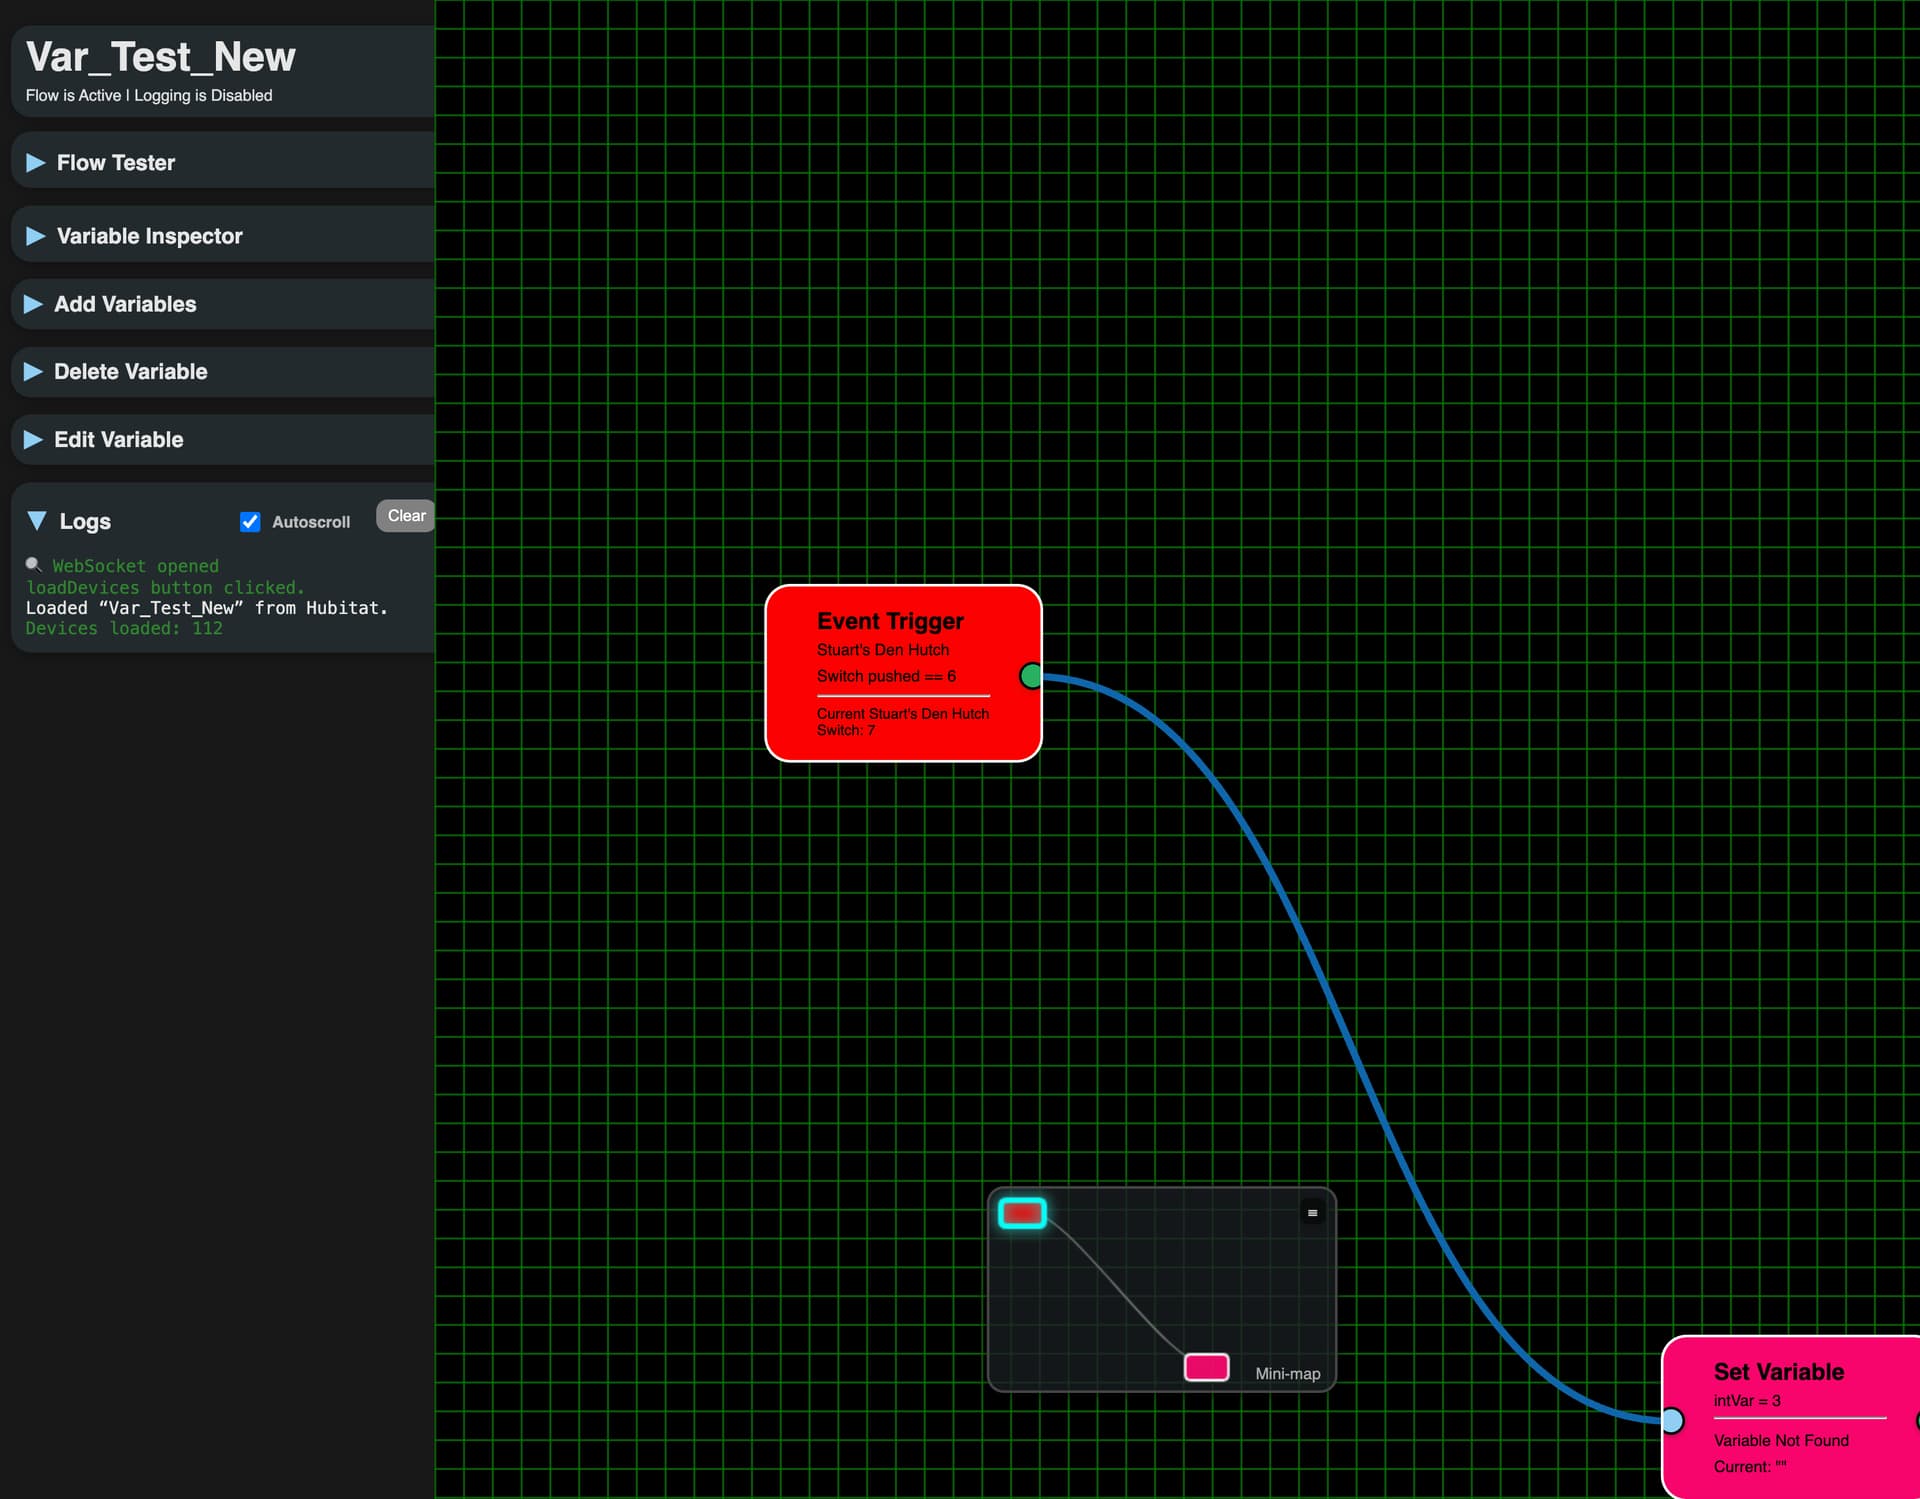
Task: Toggle the Autoscroll checkbox
Action: coord(250,522)
